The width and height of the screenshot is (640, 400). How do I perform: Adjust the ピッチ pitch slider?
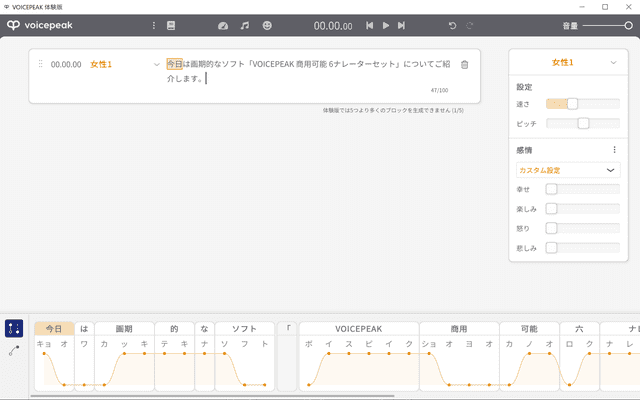pyautogui.click(x=582, y=123)
